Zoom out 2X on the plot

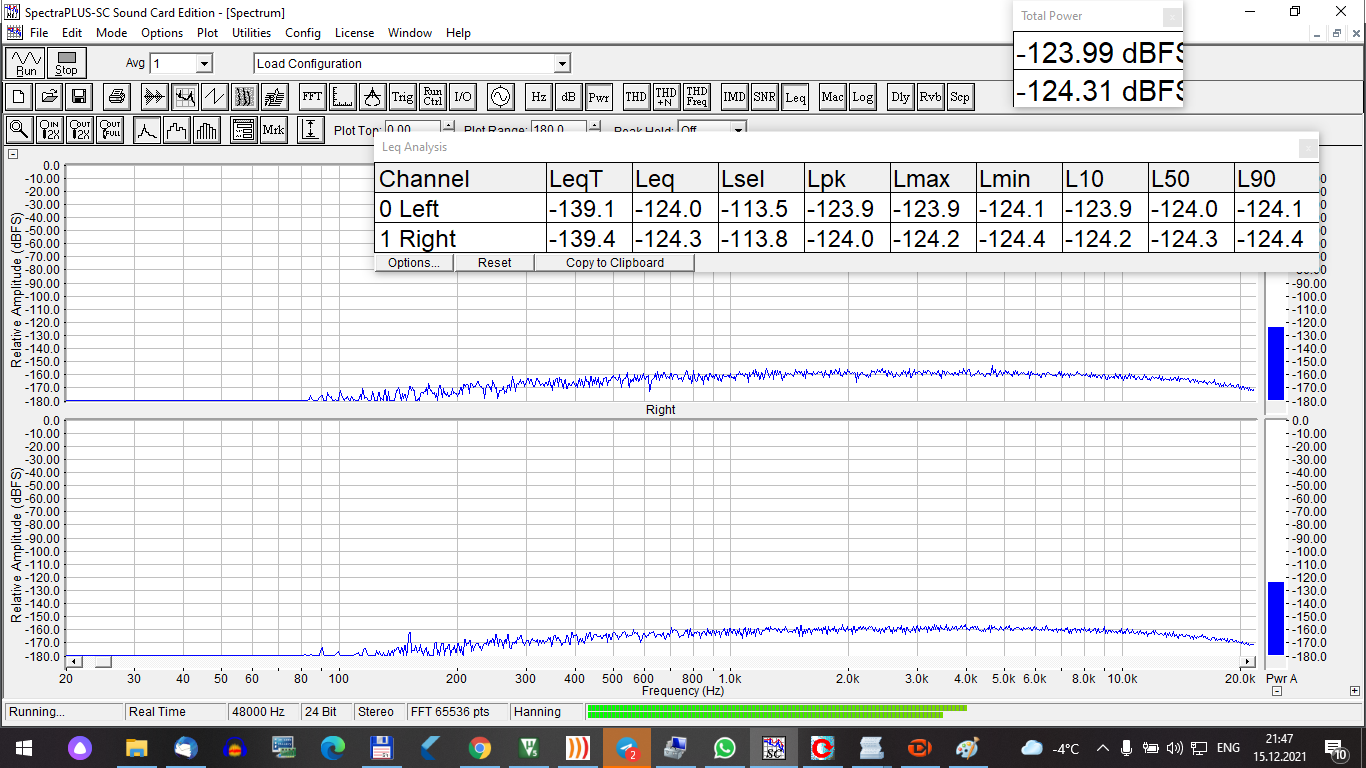point(80,130)
